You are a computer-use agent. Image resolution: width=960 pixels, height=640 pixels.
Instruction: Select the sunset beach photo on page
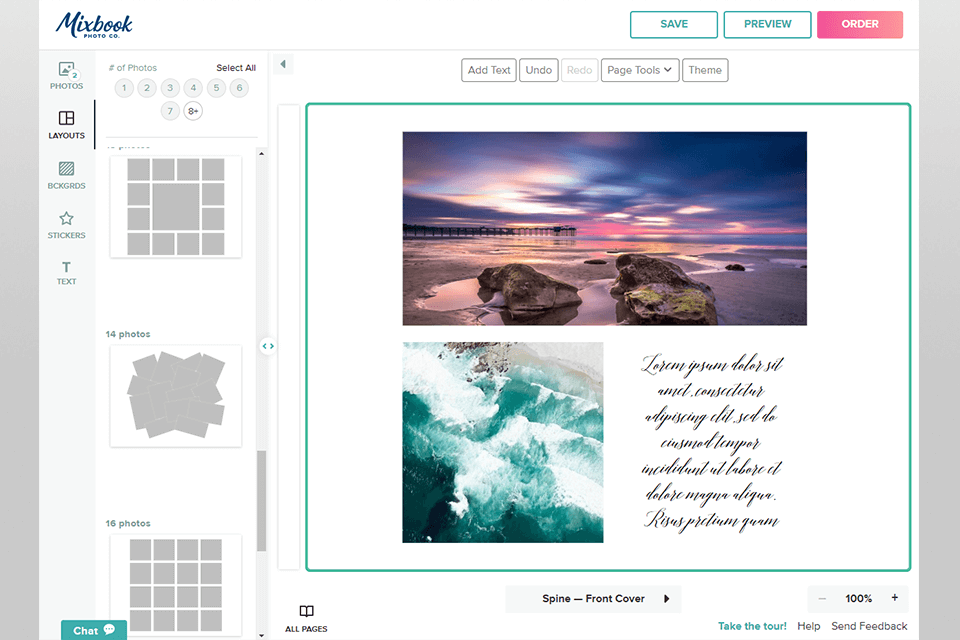604,228
